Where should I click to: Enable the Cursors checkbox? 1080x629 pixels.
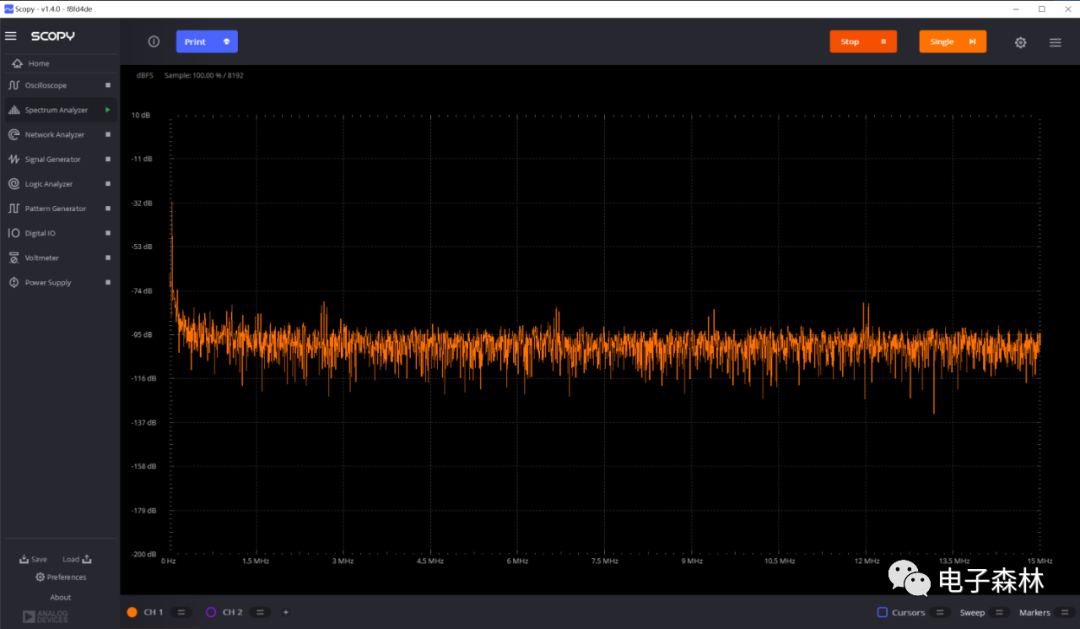882,612
